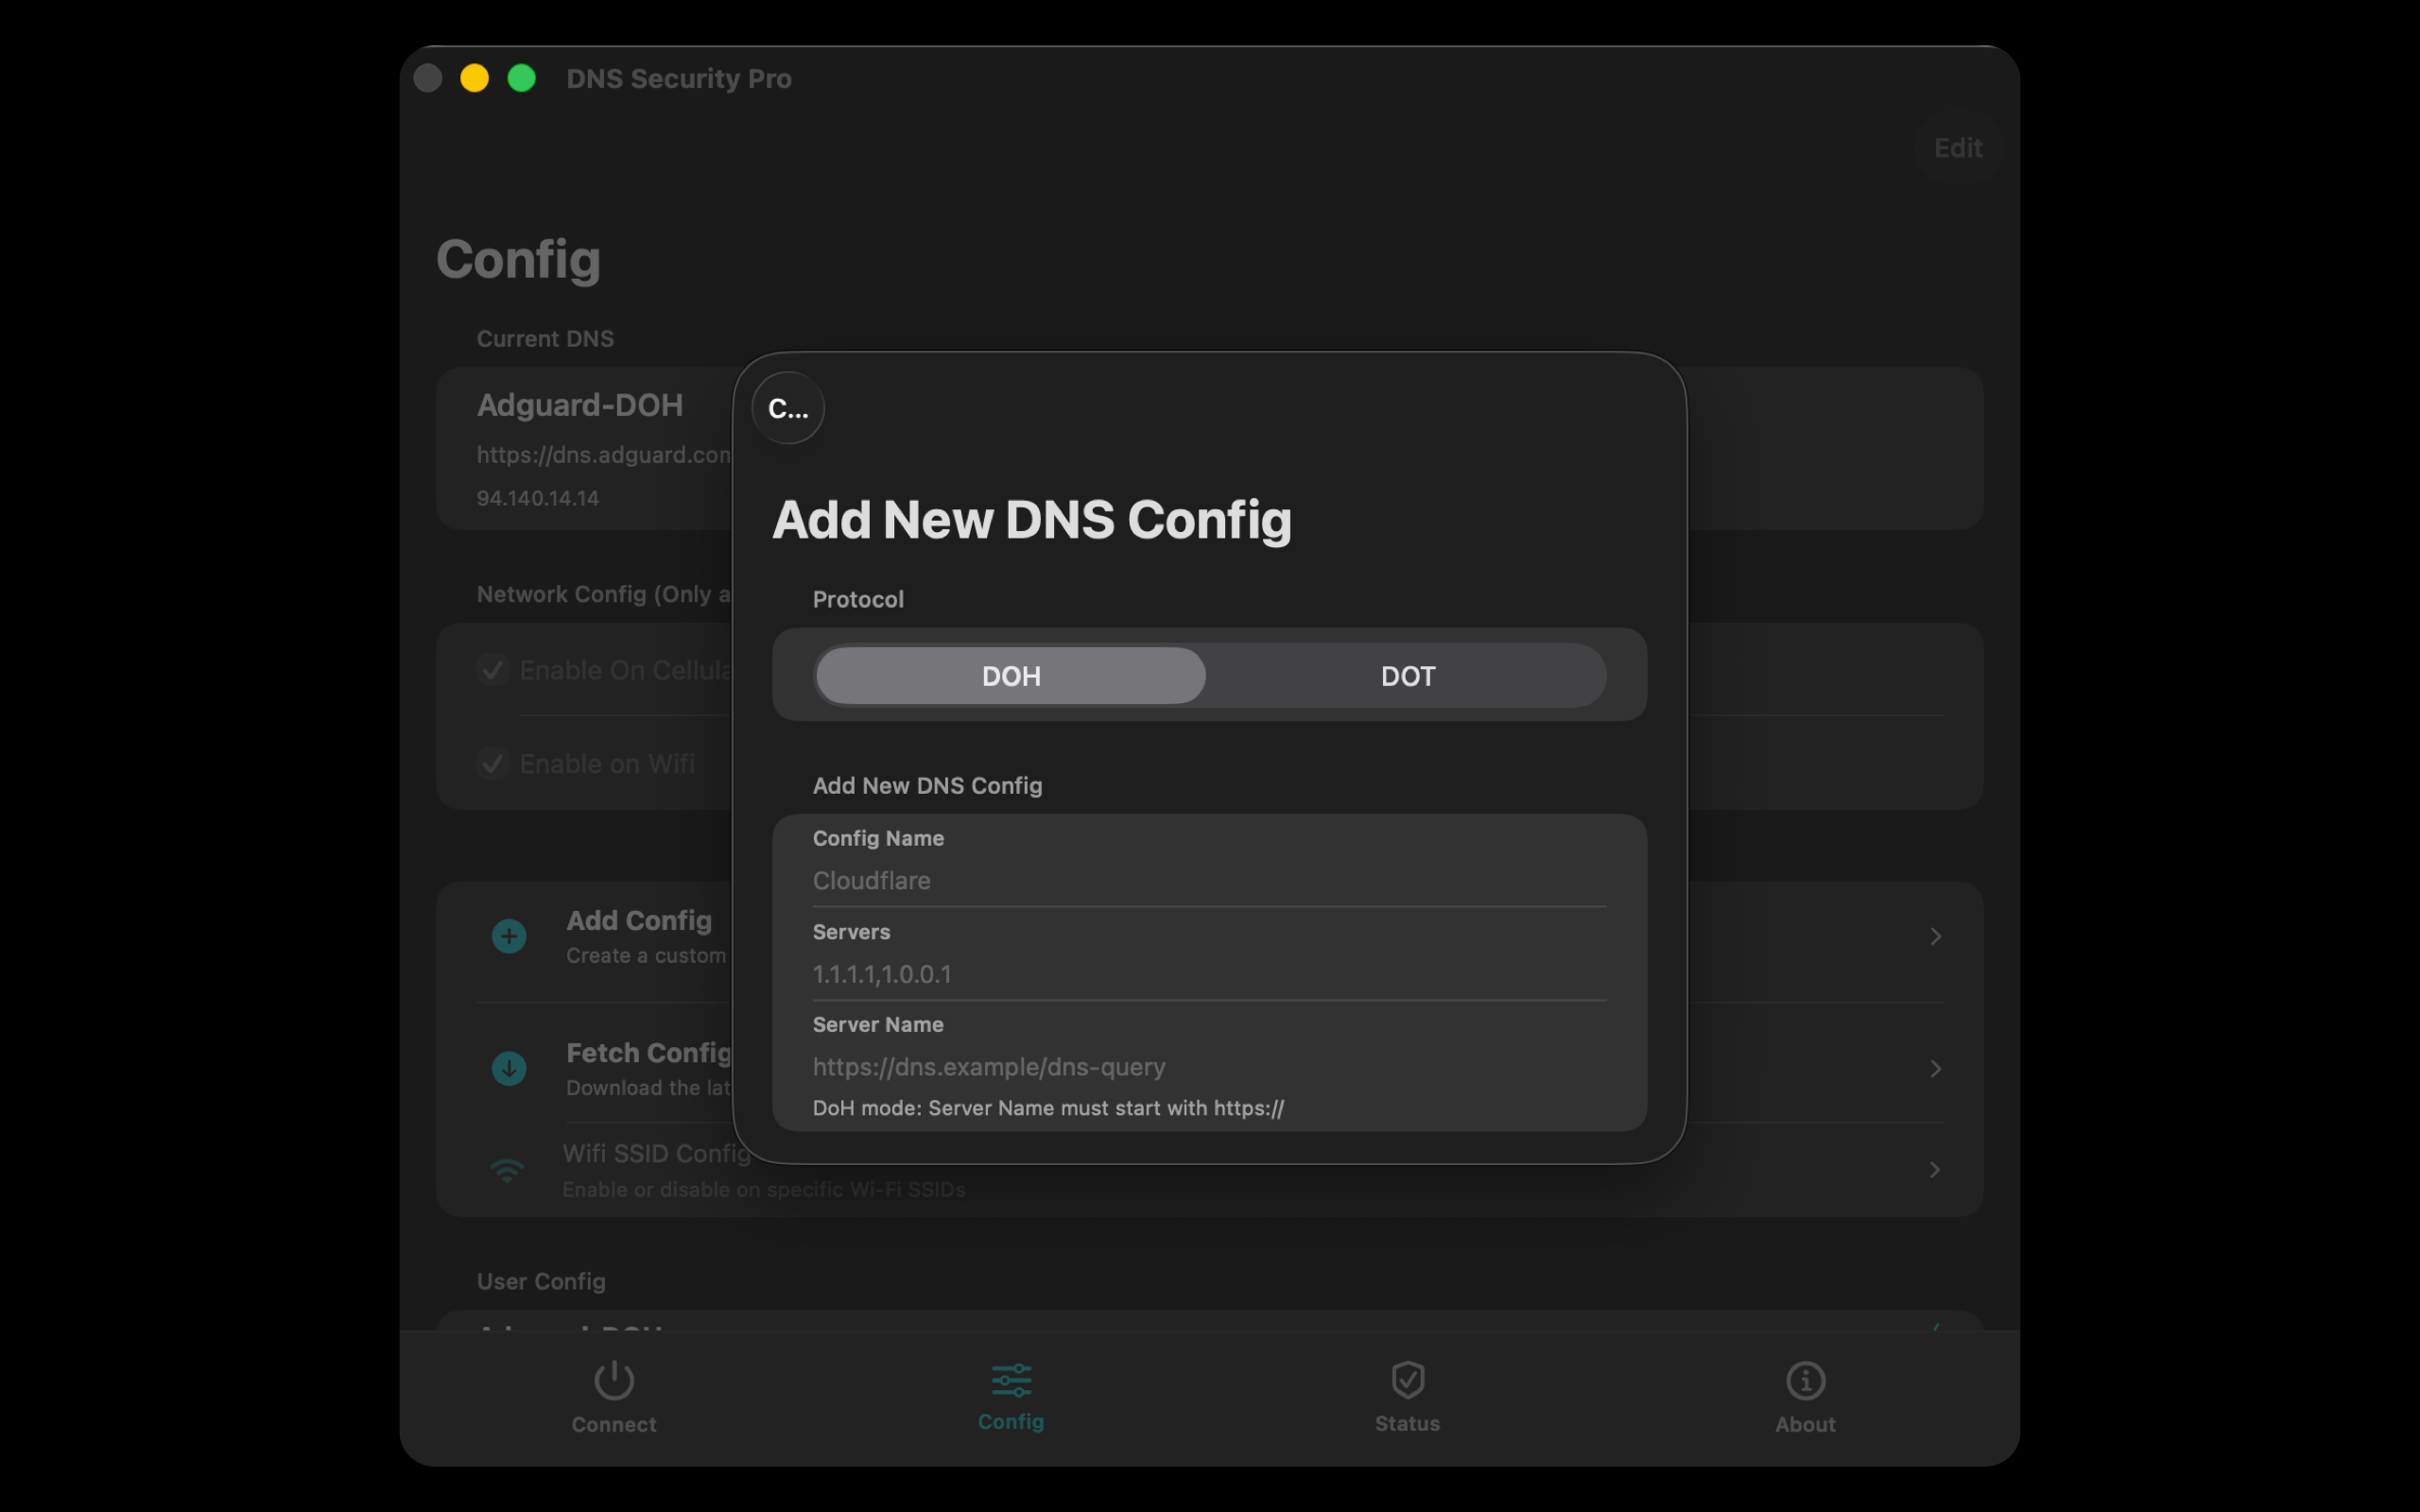Click the Config tab label
The height and width of the screenshot is (1512, 2420).
(1011, 1421)
